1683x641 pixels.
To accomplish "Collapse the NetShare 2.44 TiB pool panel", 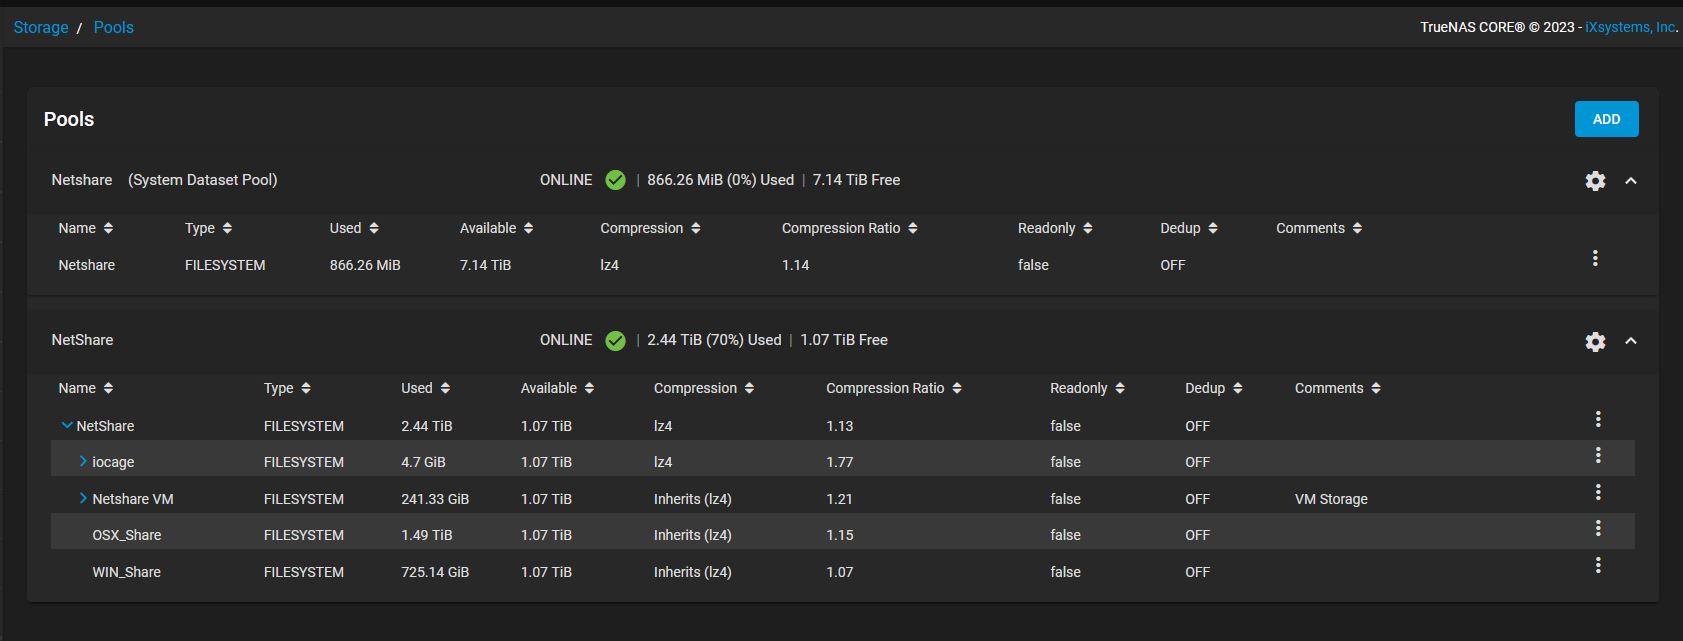I will tap(1631, 341).
